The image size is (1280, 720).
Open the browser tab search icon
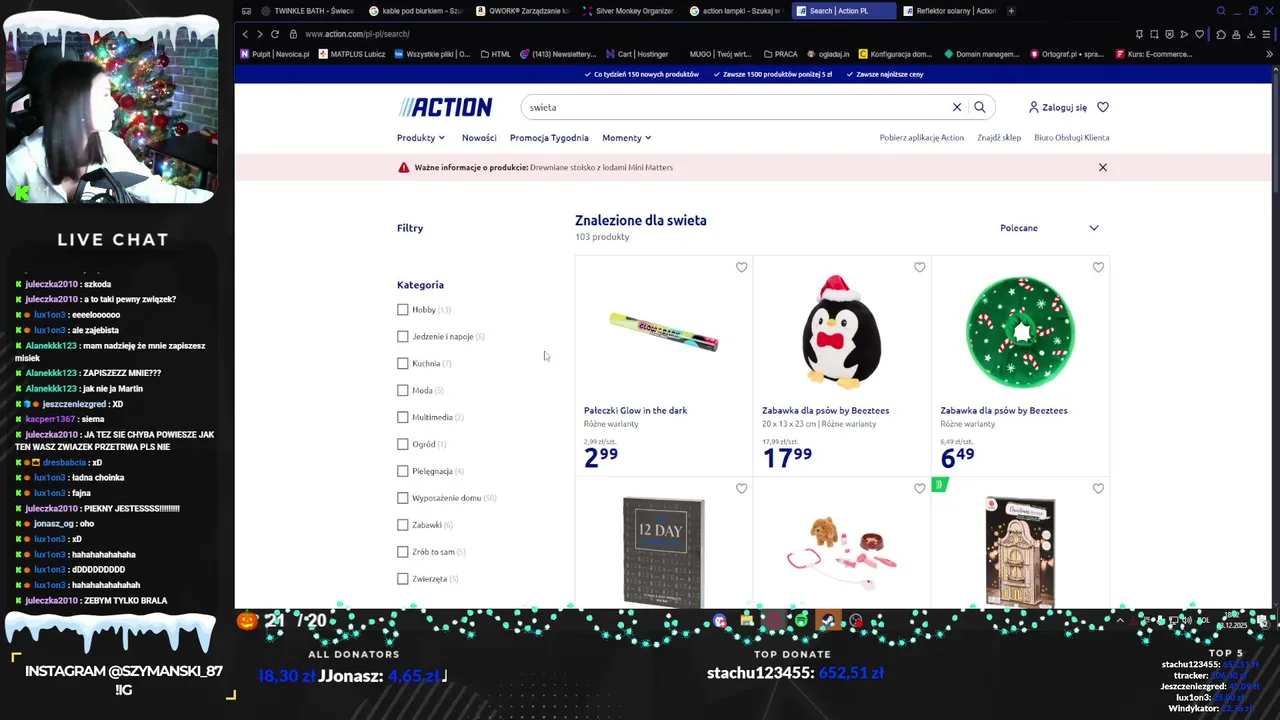[x=1221, y=11]
